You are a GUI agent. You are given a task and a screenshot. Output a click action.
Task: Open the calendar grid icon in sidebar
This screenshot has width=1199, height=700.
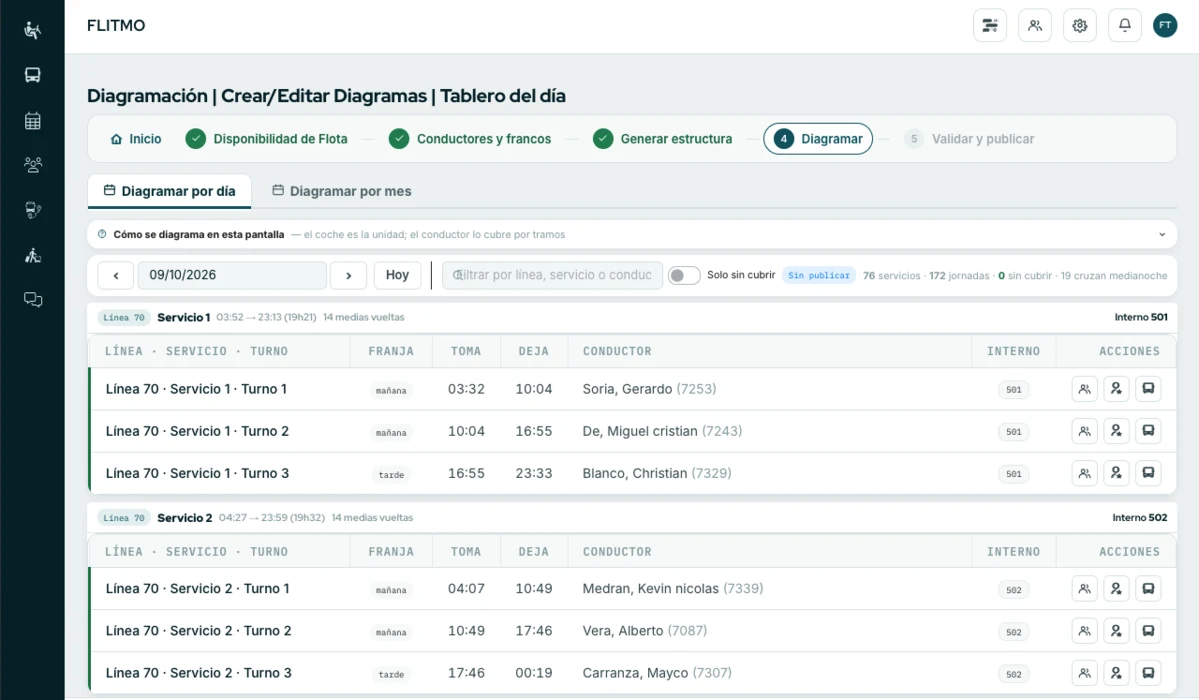pos(32,121)
